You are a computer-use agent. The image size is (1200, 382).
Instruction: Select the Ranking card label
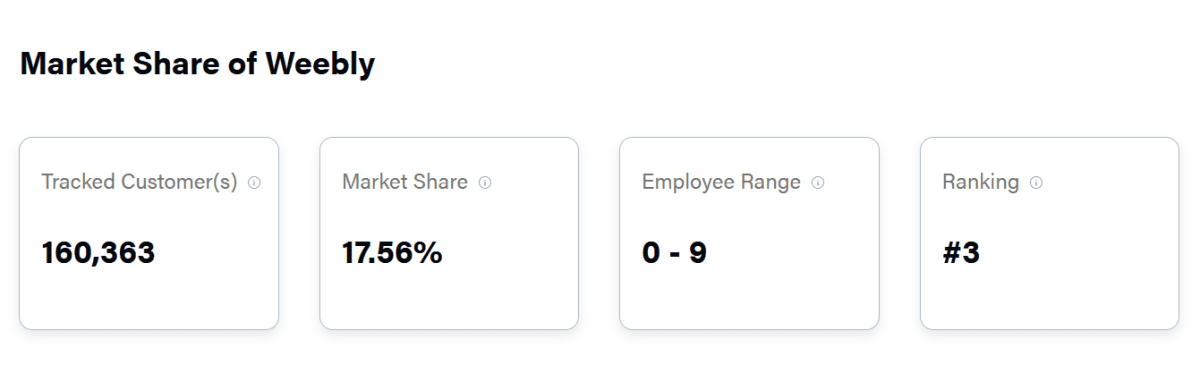pos(980,182)
